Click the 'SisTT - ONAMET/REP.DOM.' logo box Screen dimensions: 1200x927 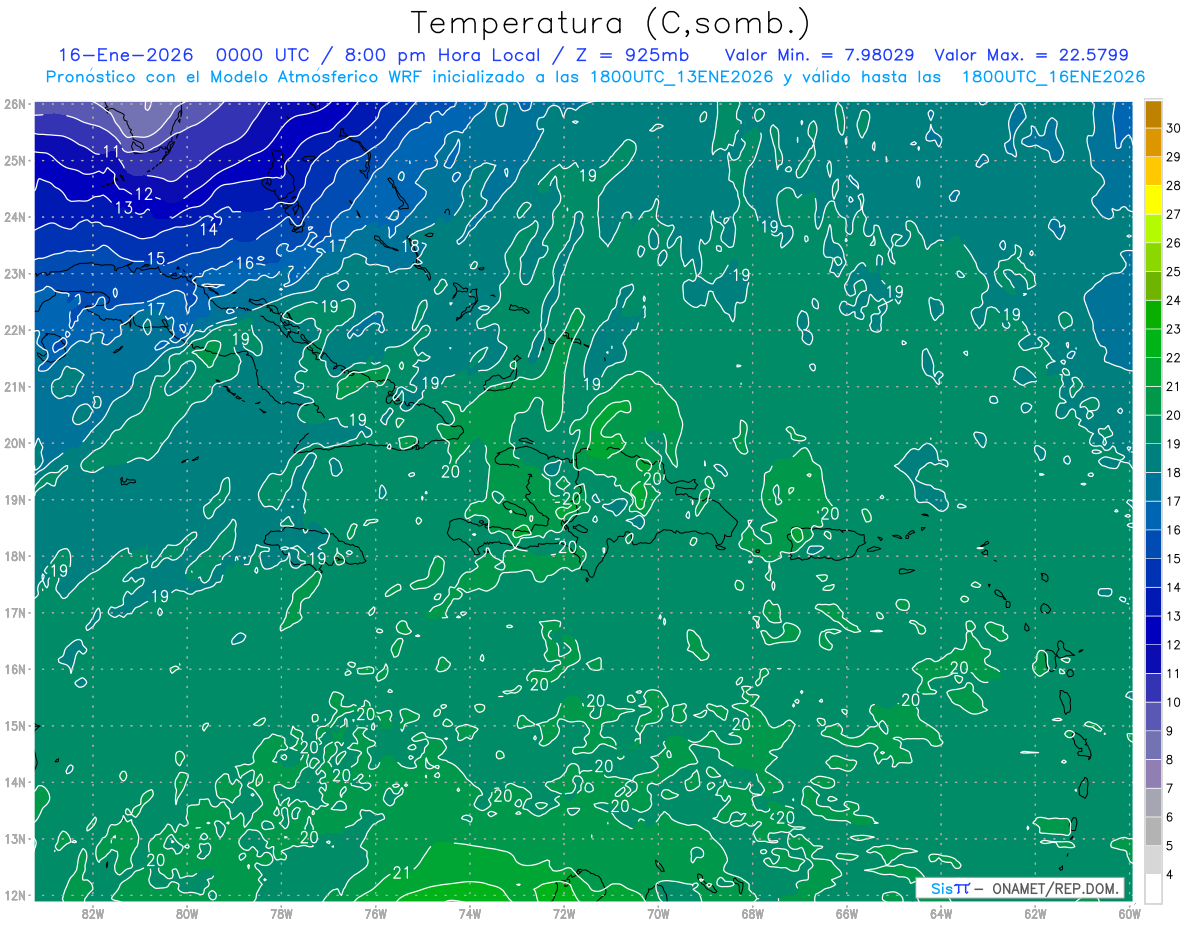coord(1020,888)
